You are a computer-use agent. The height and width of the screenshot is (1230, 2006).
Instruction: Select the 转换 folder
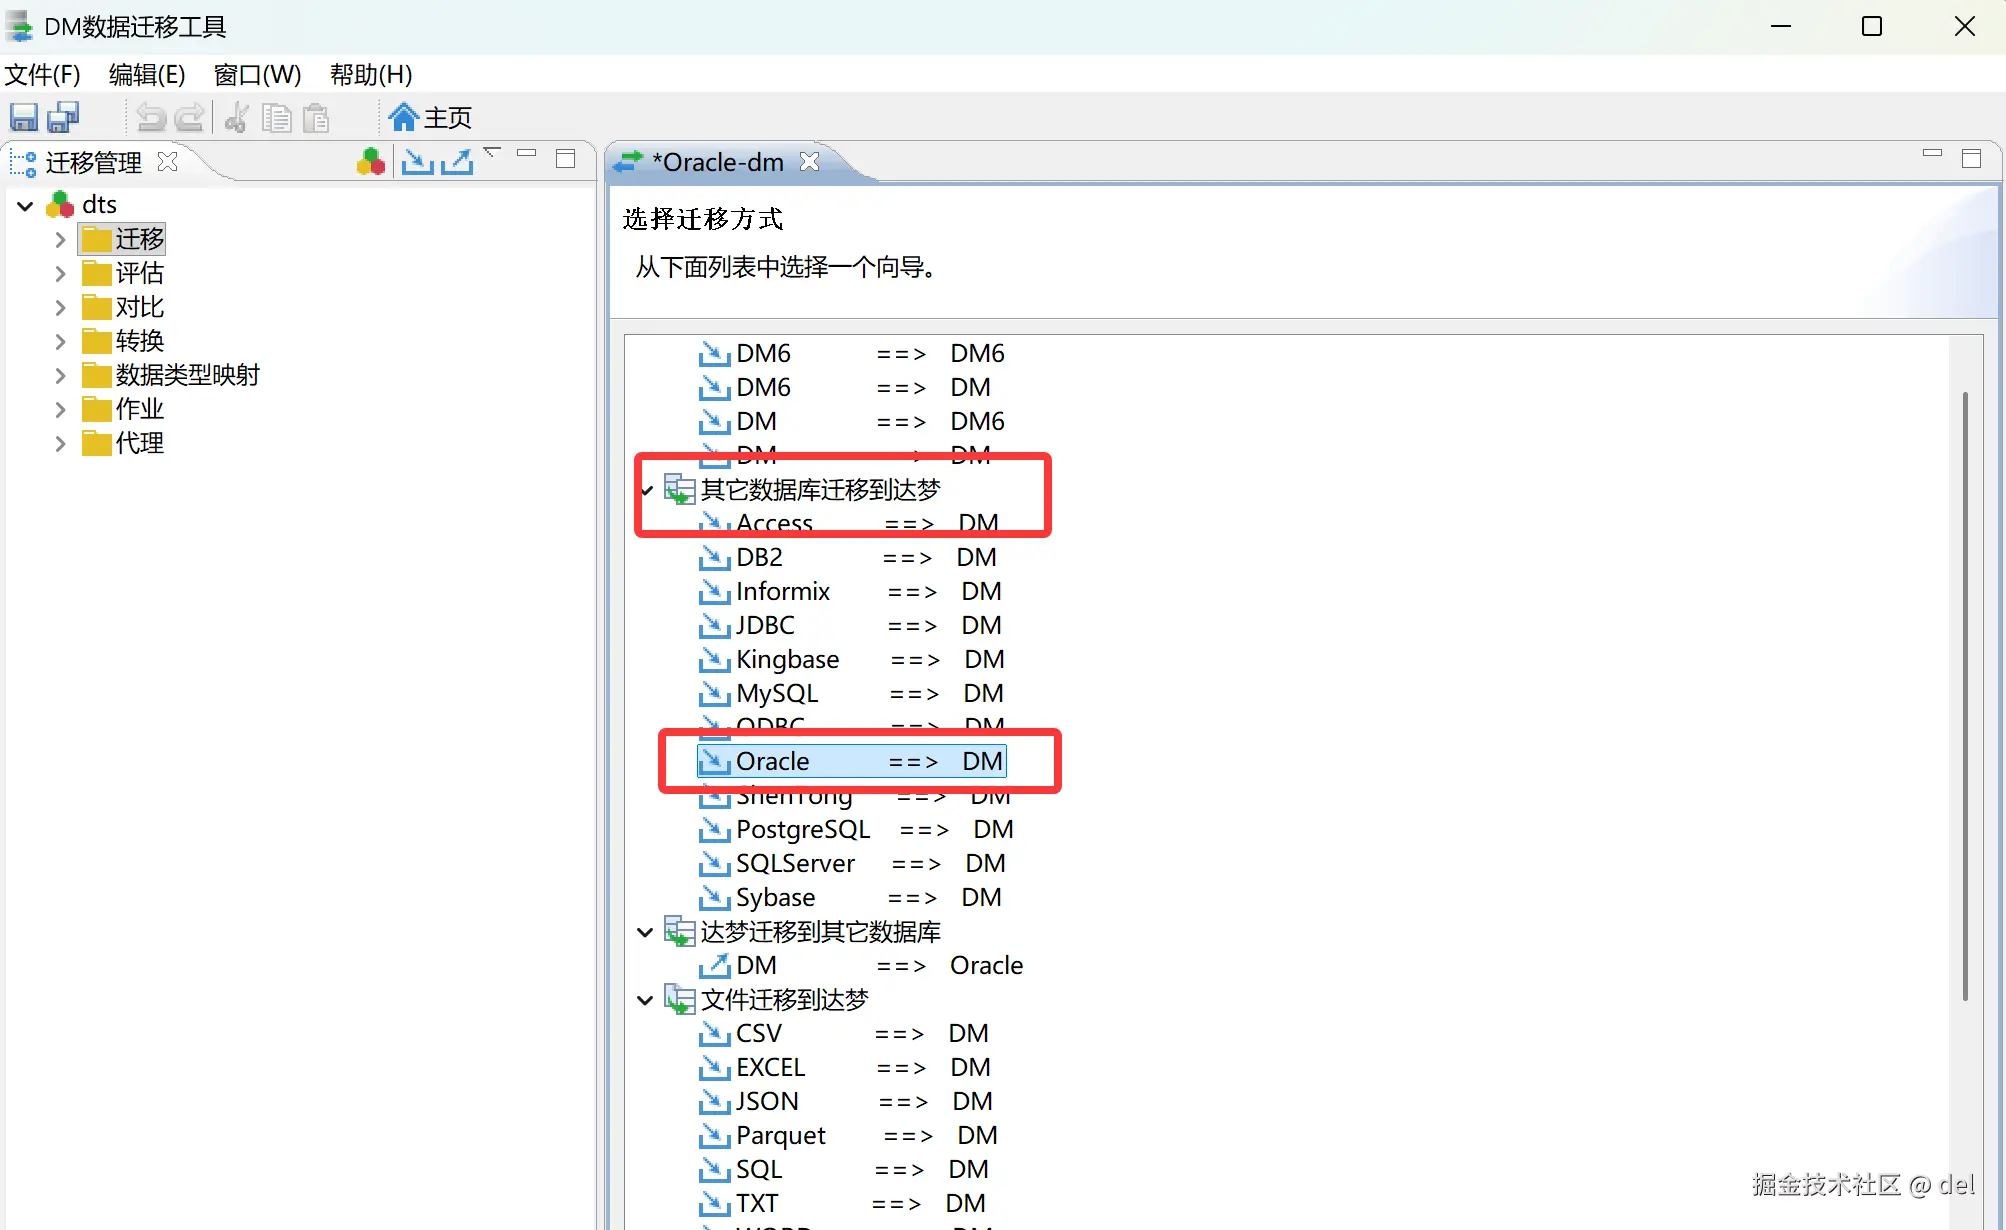(123, 341)
